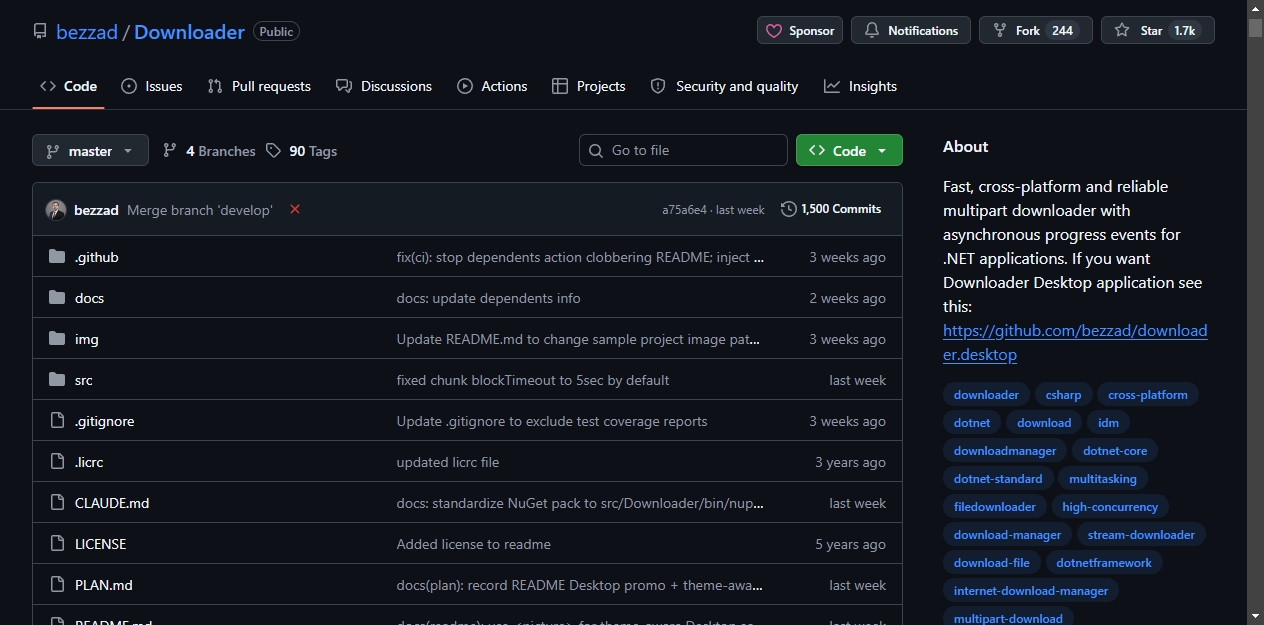Click the repository icon beside bezzad

[40, 31]
